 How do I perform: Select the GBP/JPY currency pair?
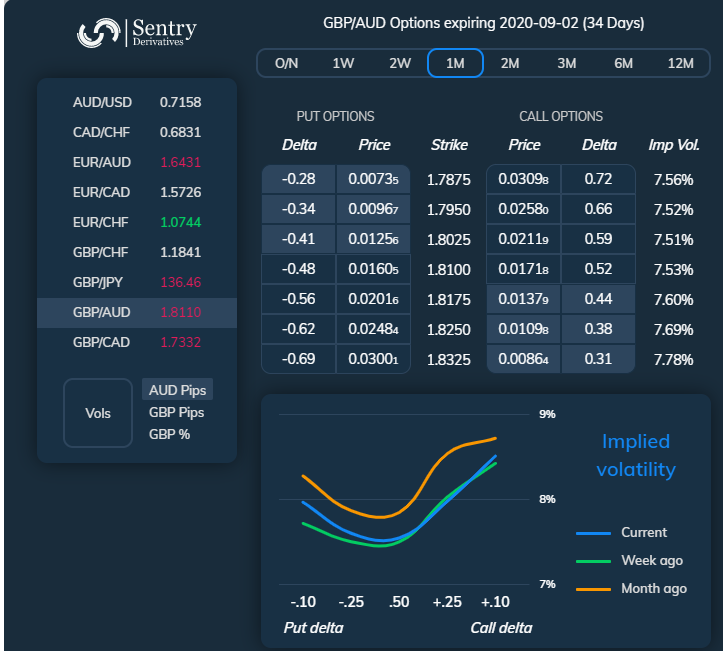pos(137,282)
